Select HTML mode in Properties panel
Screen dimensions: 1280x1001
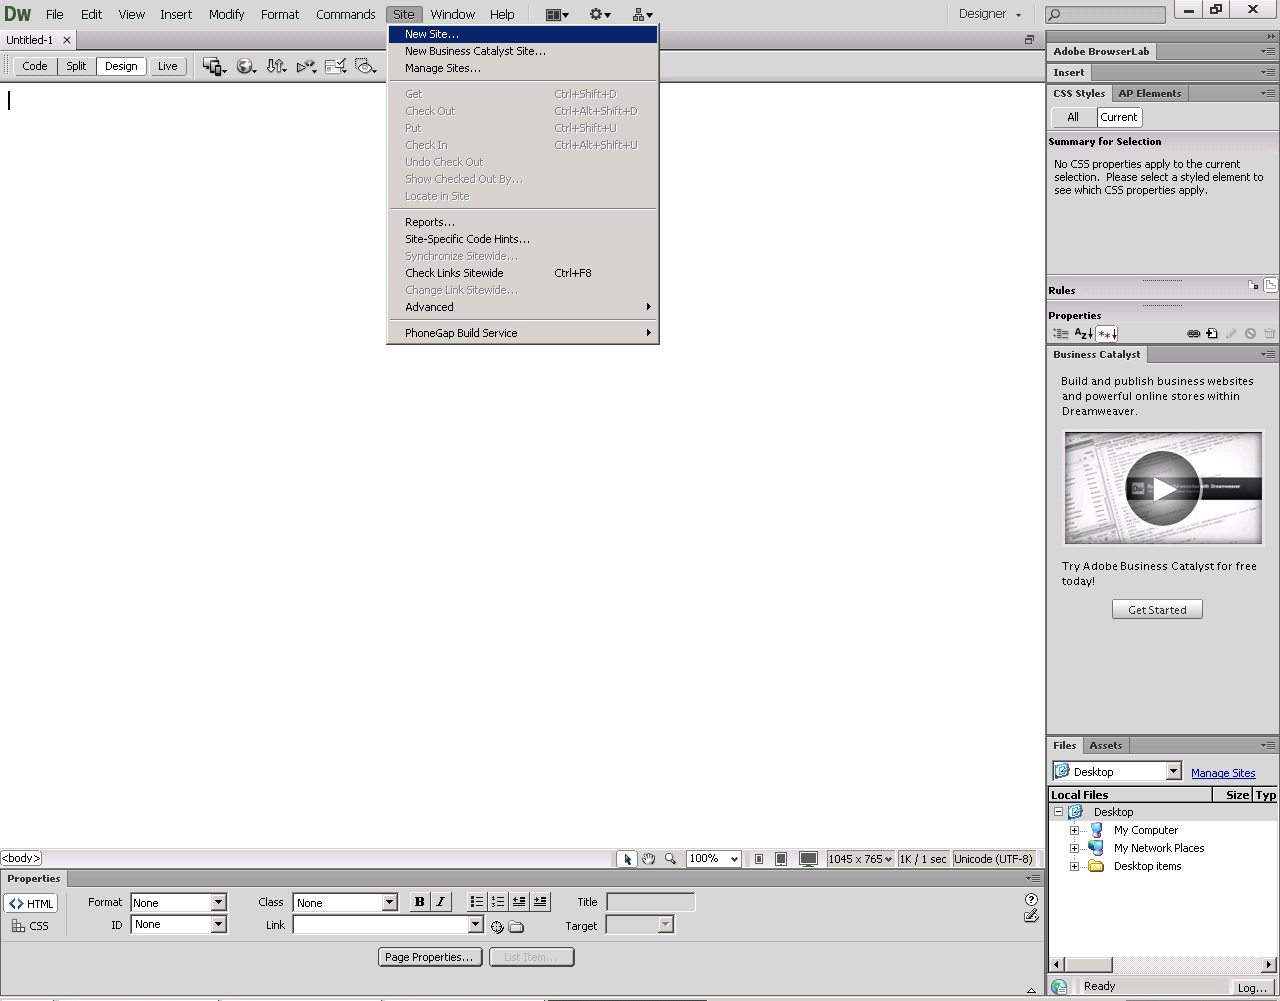pos(31,903)
